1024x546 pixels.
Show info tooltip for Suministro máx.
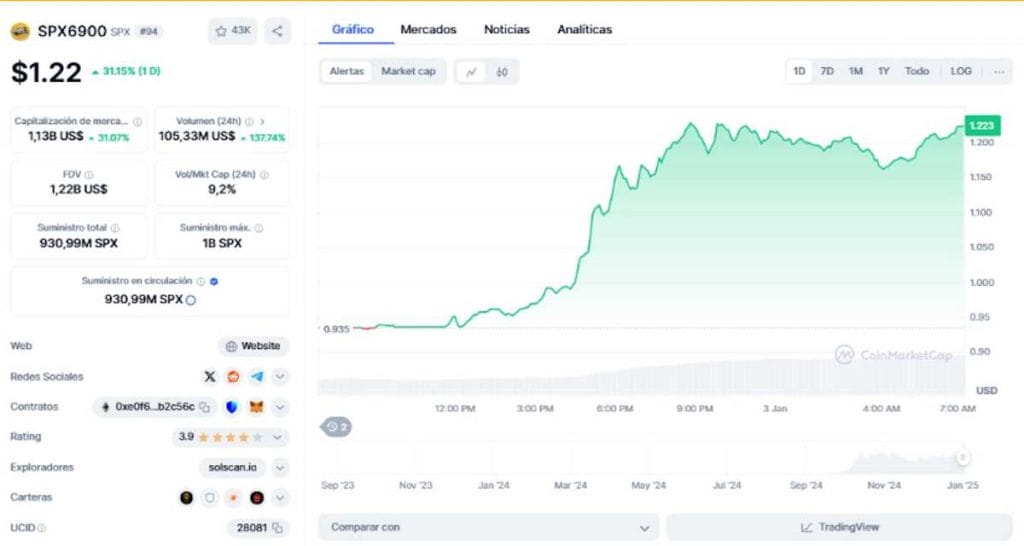pyautogui.click(x=259, y=228)
